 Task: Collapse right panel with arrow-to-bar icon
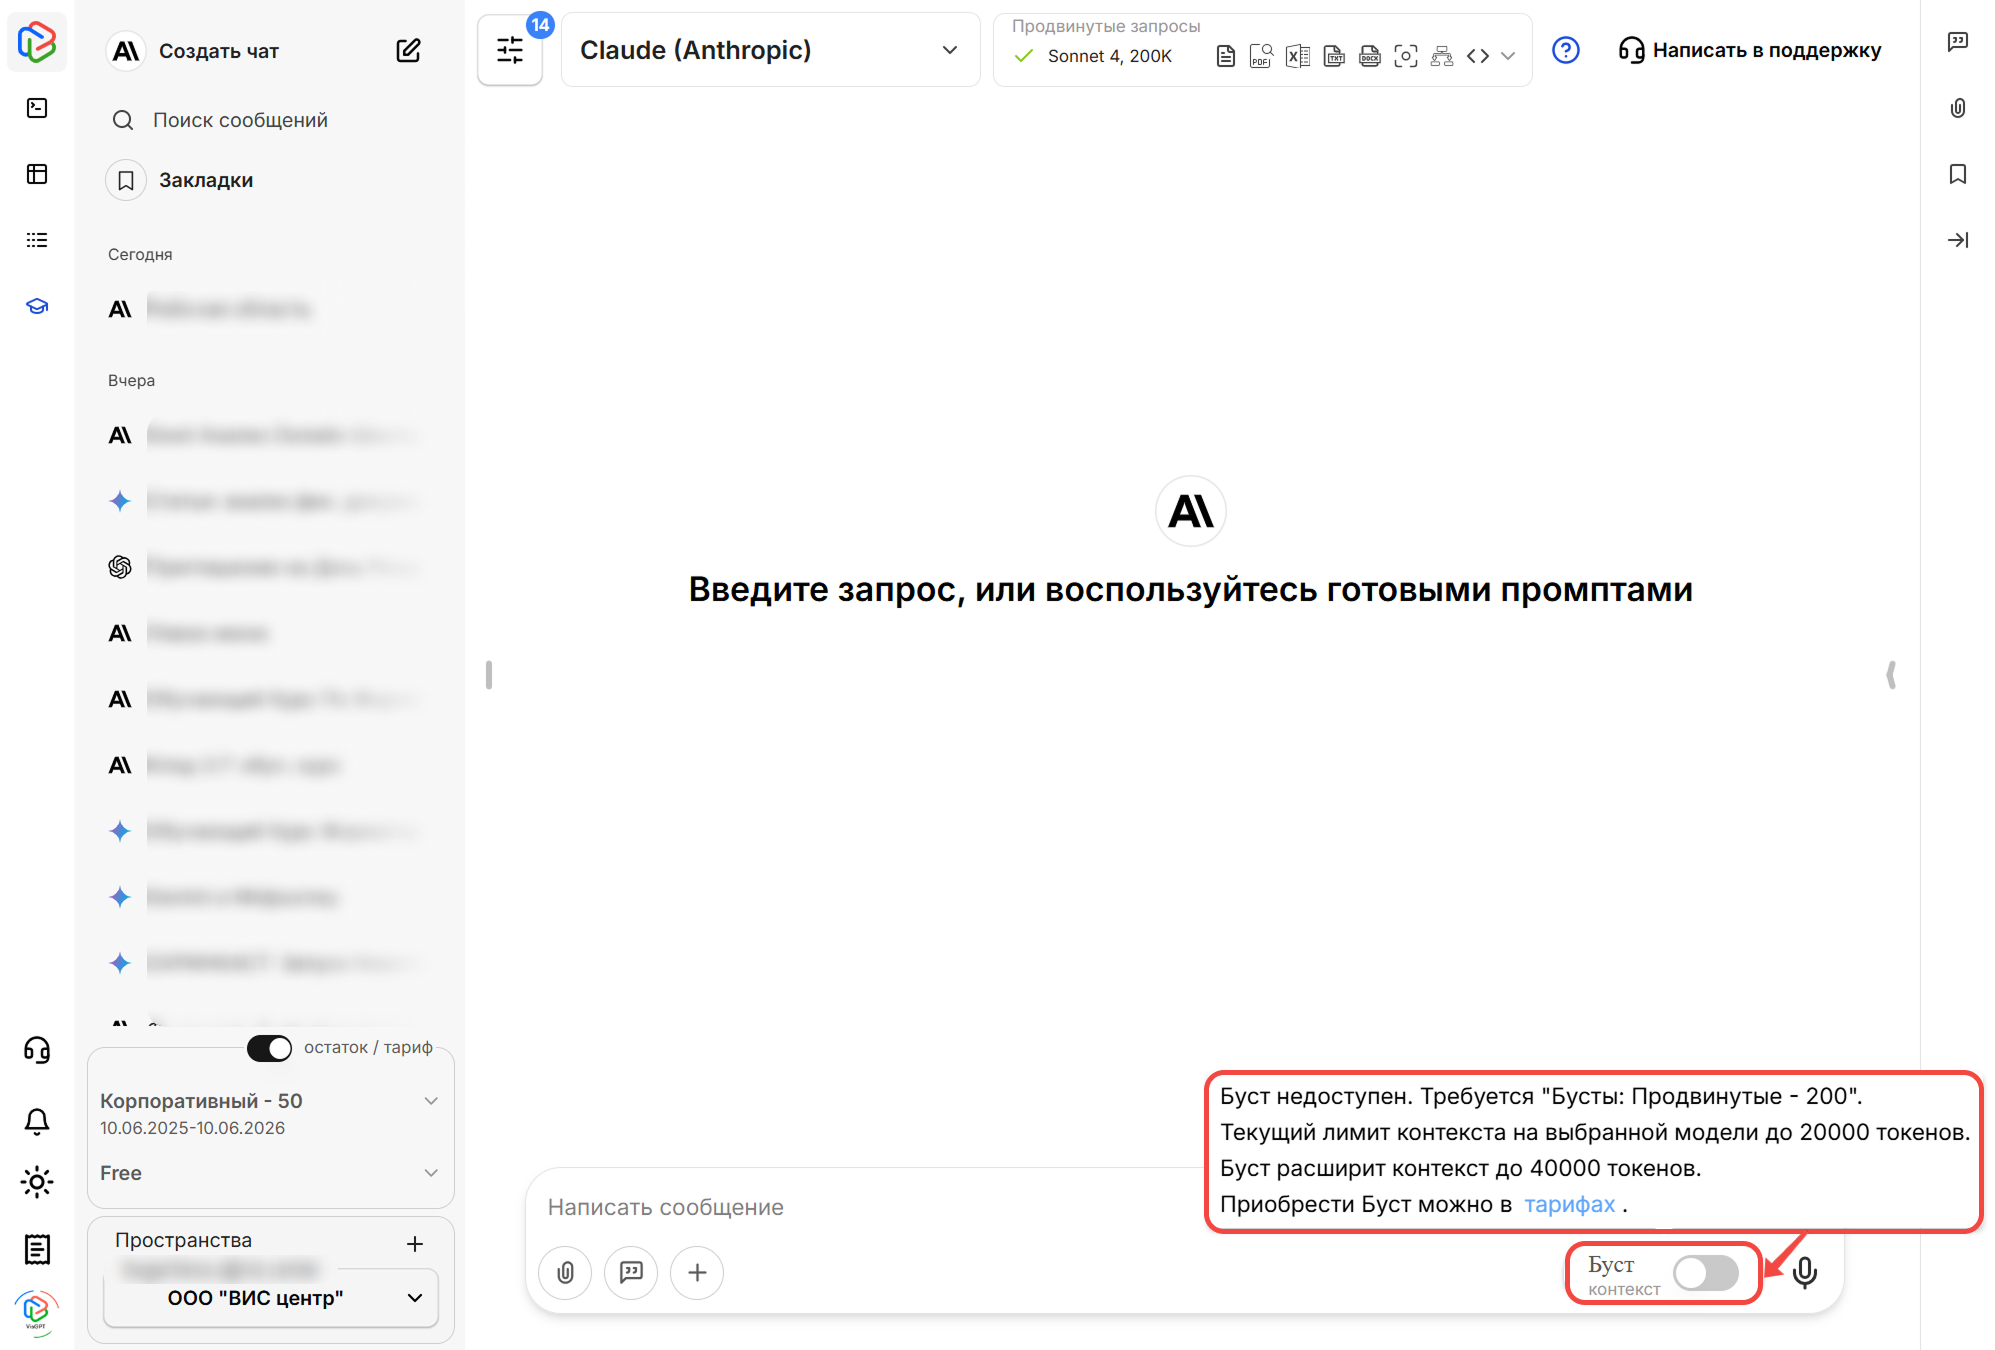point(1958,240)
